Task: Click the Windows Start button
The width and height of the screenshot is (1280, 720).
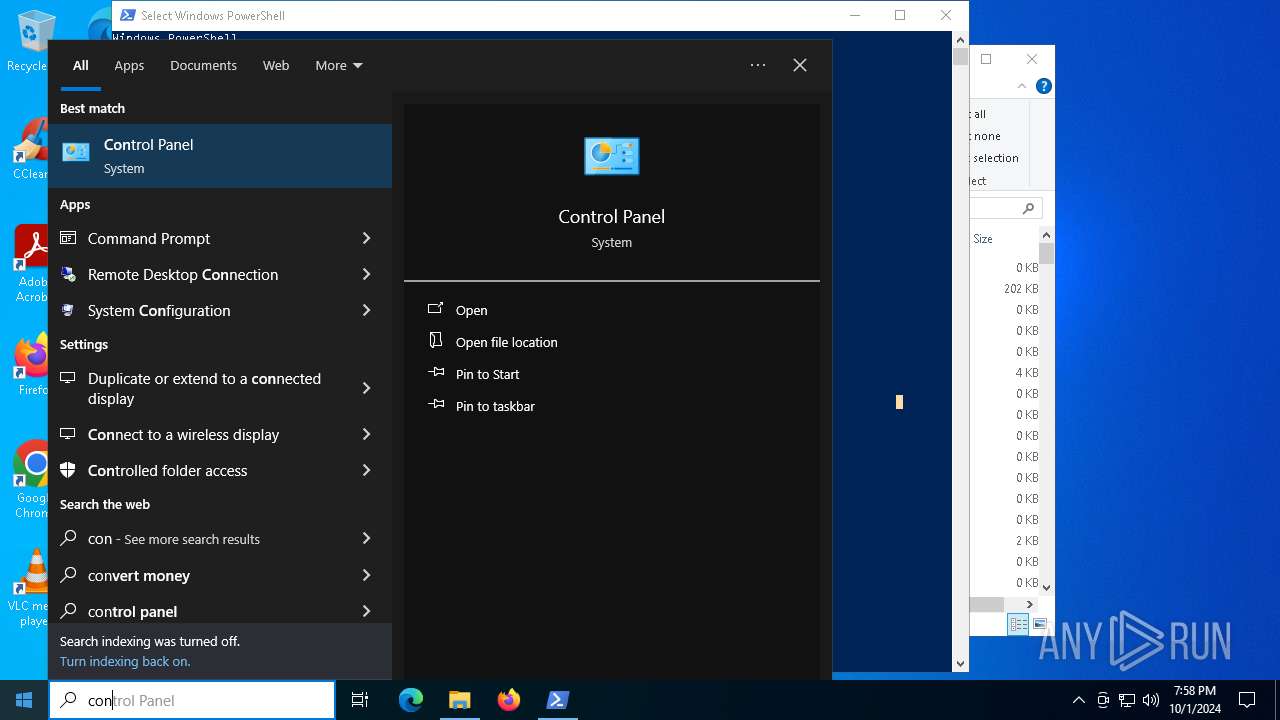Action: (x=24, y=700)
